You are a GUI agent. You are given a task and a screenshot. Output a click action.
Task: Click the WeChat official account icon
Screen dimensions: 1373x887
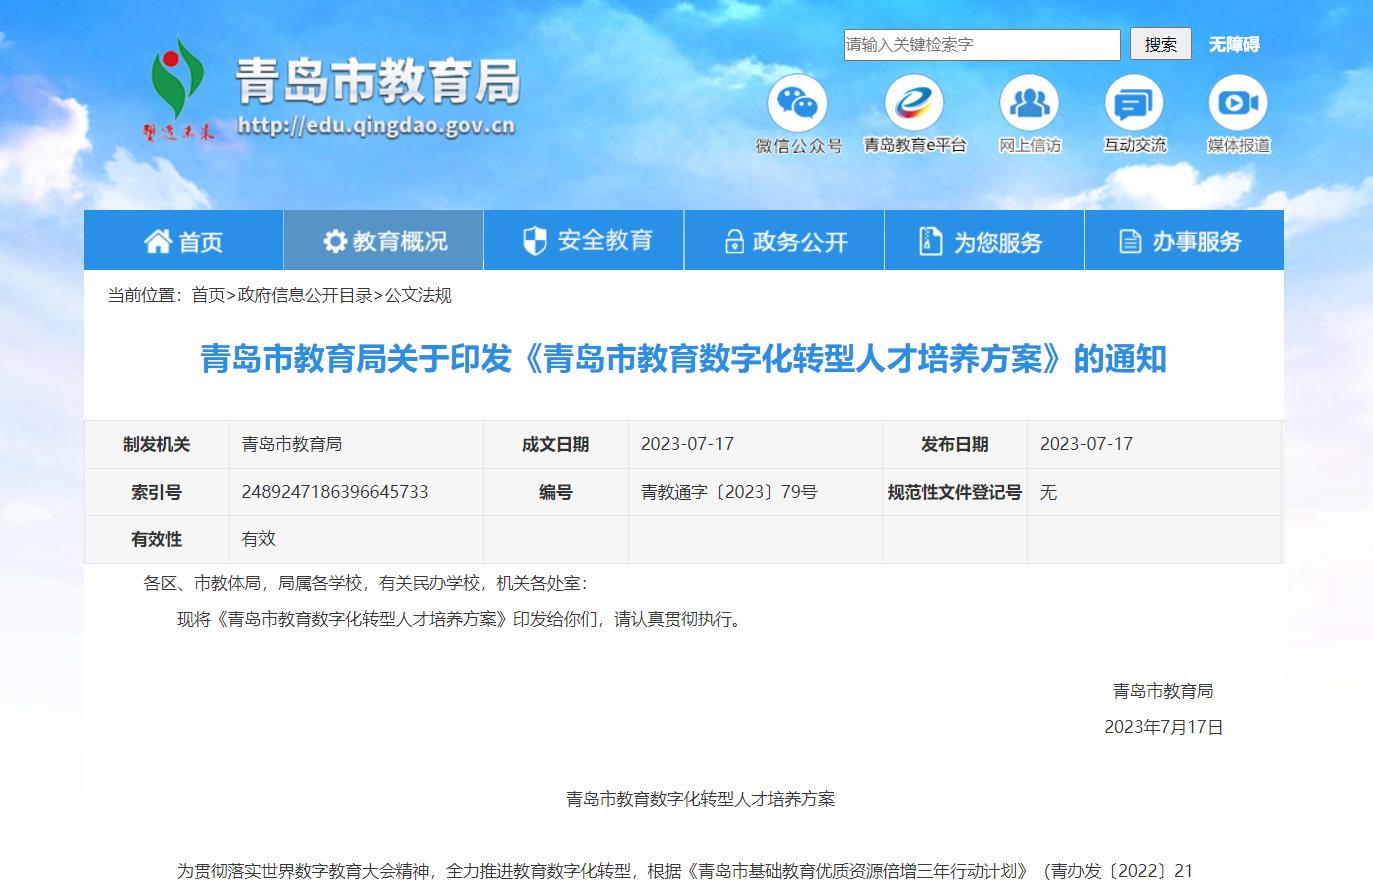click(797, 103)
